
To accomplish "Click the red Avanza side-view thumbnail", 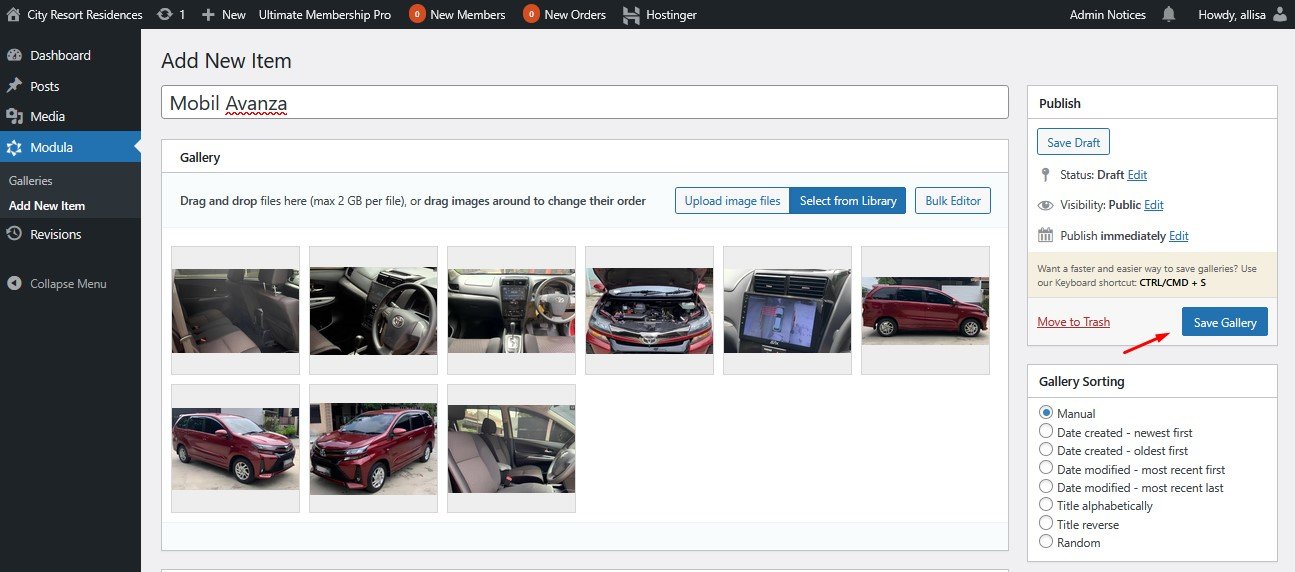I will [925, 310].
